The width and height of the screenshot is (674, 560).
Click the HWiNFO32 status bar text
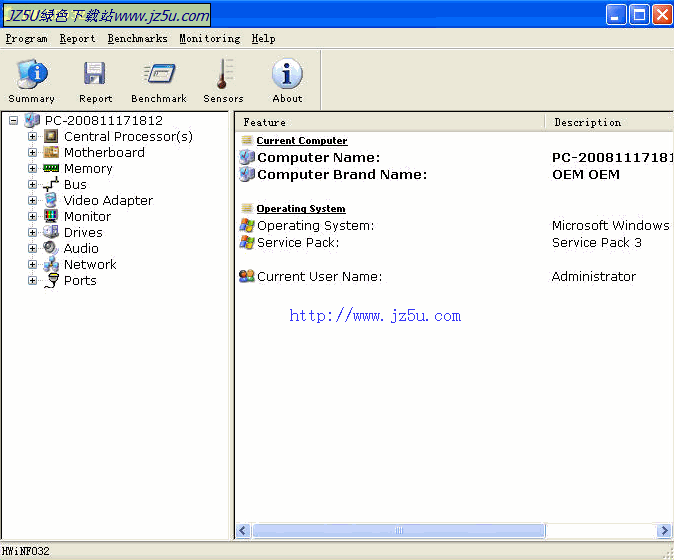pyautogui.click(x=25, y=551)
